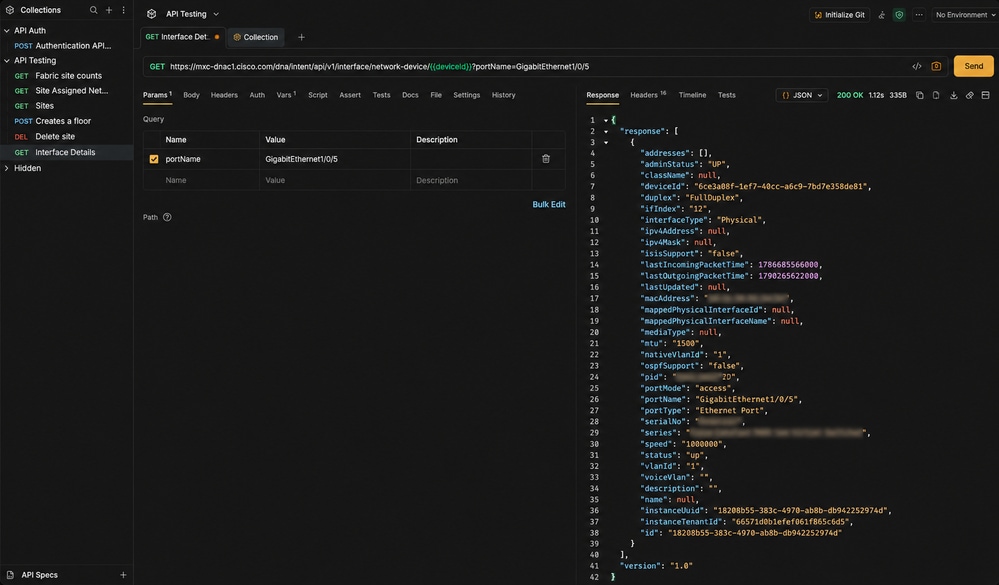Switch to the Assert tab
Viewport: 999px width, 585px height.
coord(350,95)
